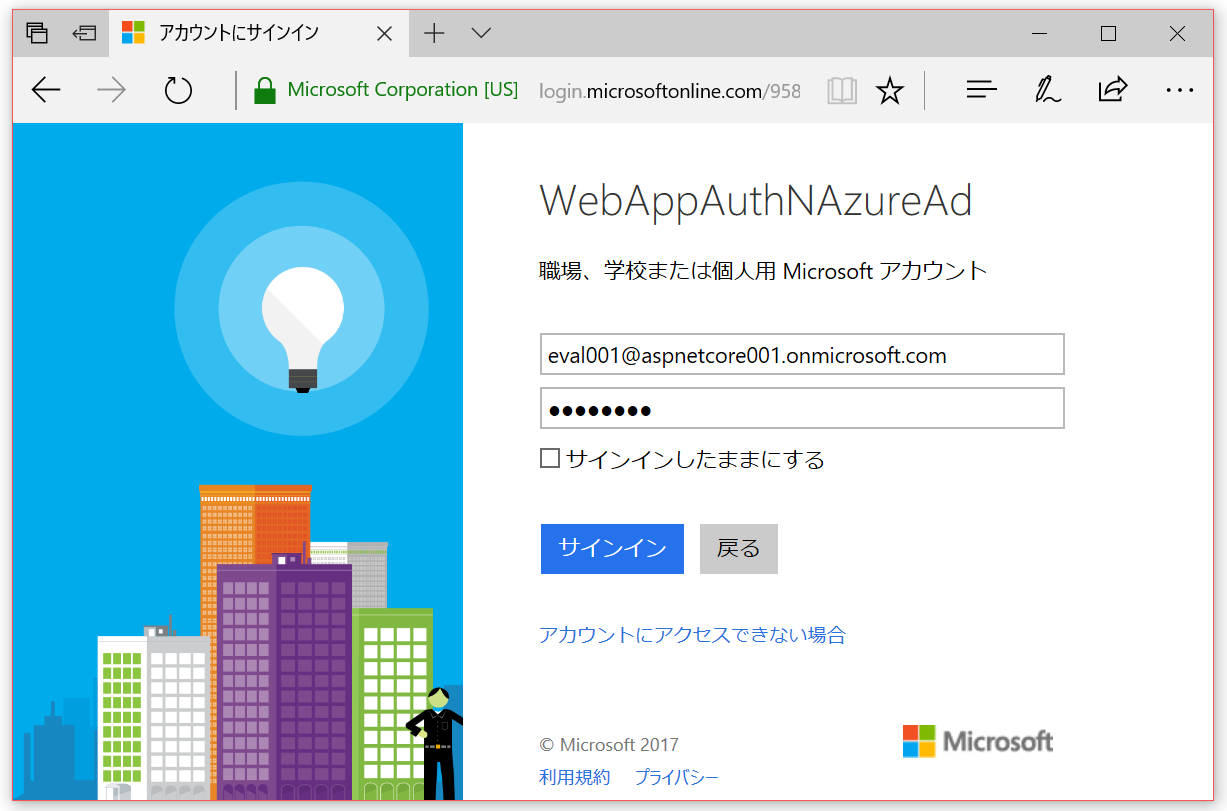
Task: Add this page to favorites via star icon
Action: [x=889, y=90]
